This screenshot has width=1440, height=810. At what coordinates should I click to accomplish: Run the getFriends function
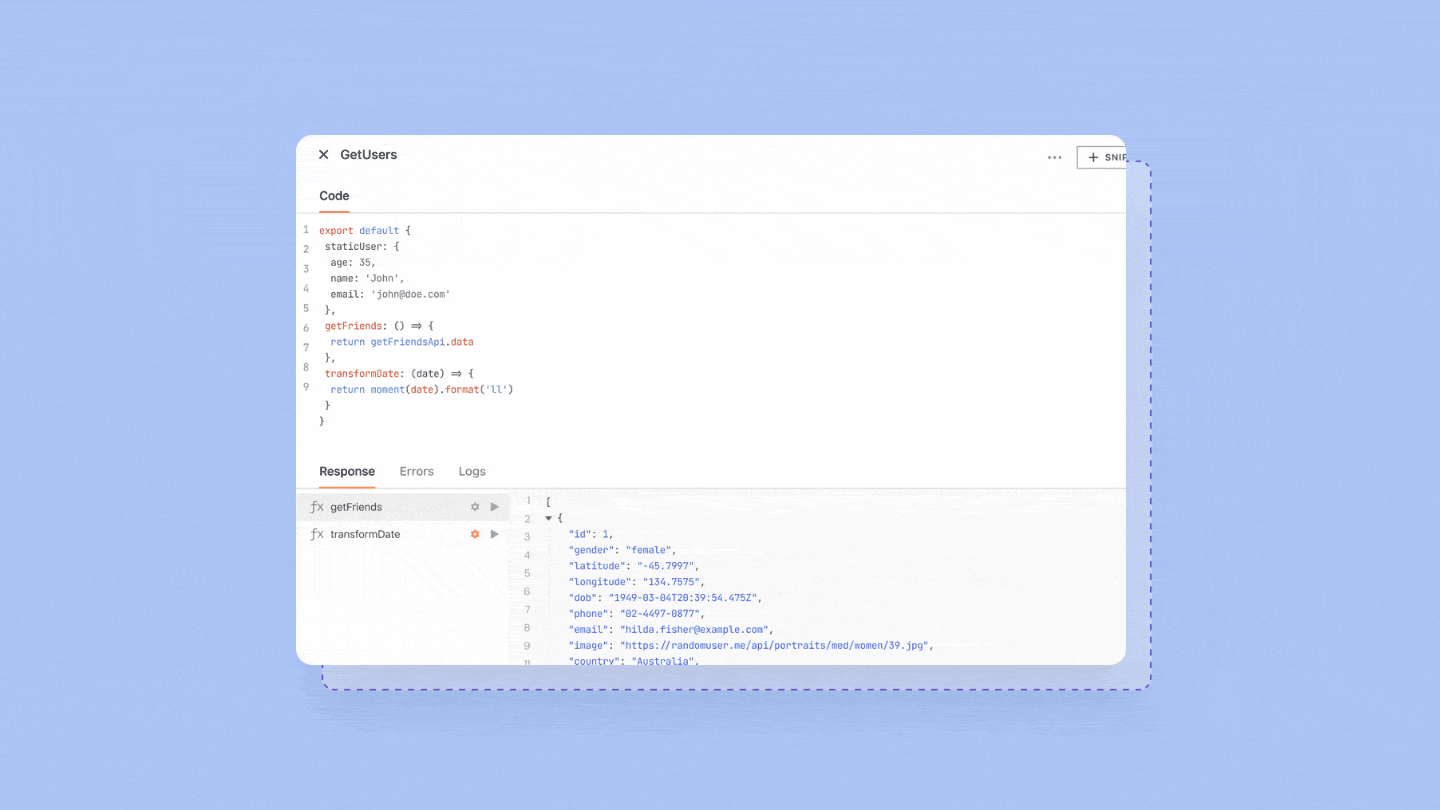coord(494,507)
